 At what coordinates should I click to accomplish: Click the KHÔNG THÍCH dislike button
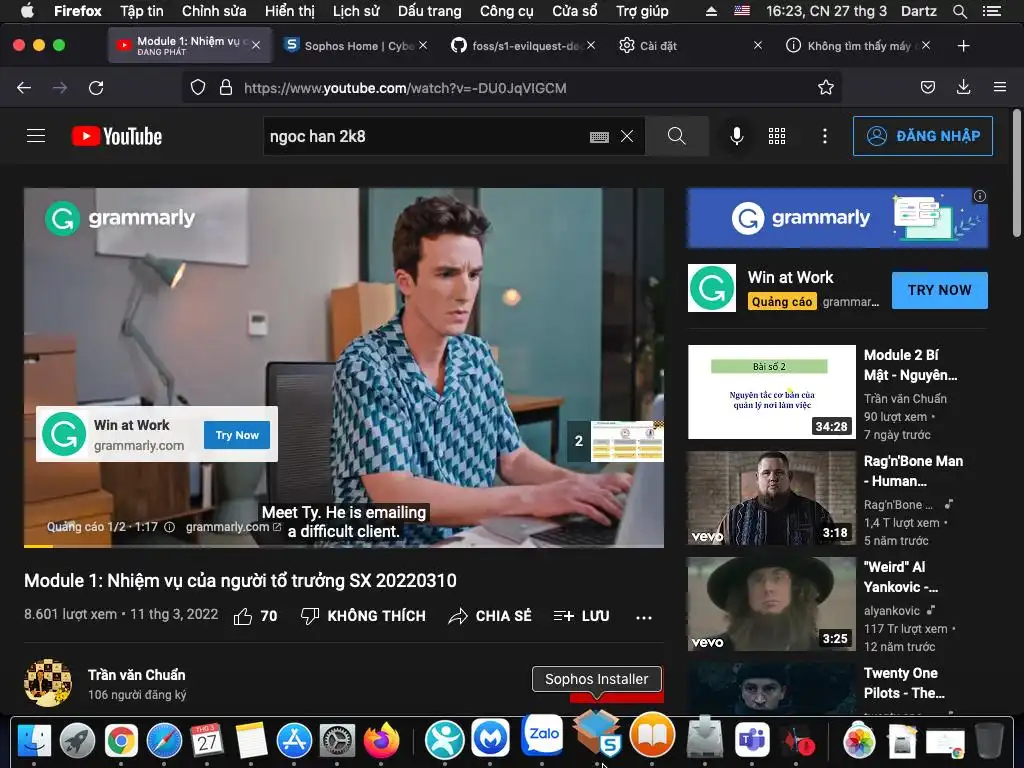pos(363,616)
